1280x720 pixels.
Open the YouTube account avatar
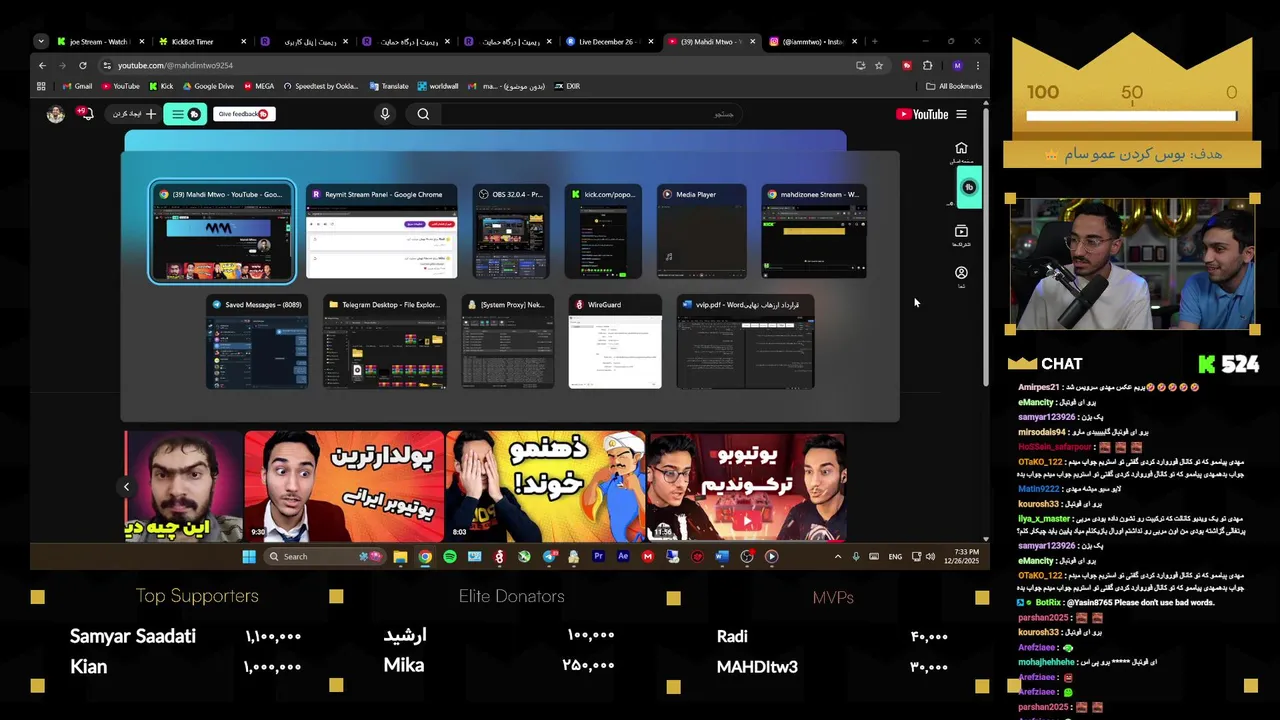click(56, 114)
